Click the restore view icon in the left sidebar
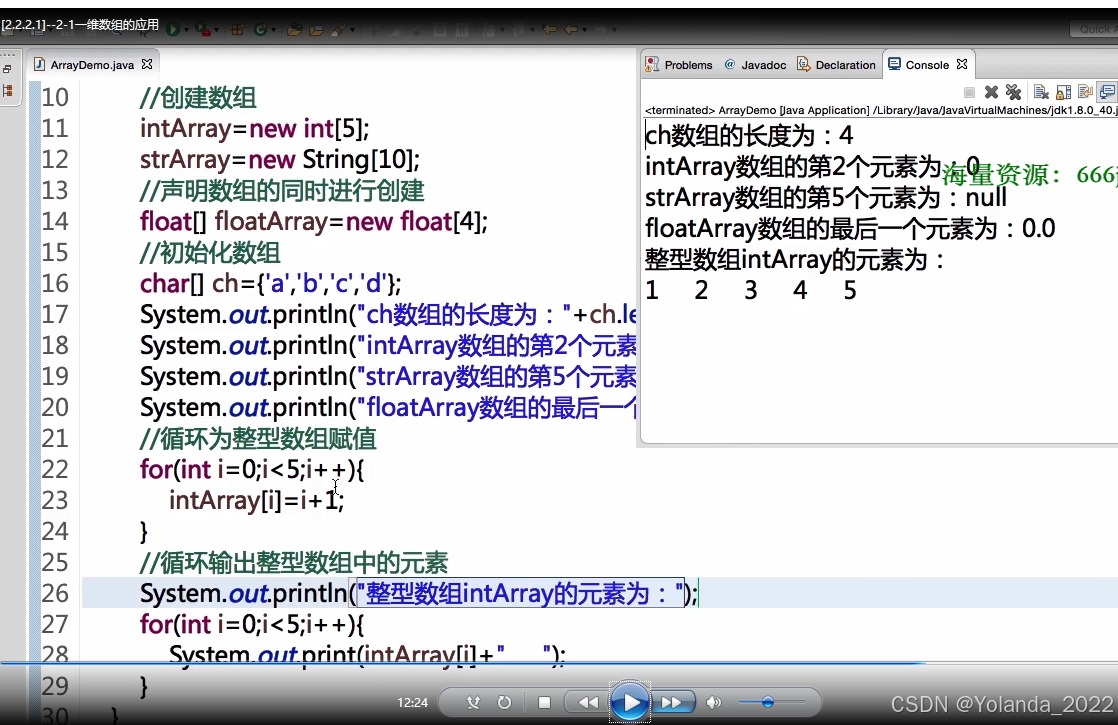Screen dimensions: 1118x725 tap(7, 69)
